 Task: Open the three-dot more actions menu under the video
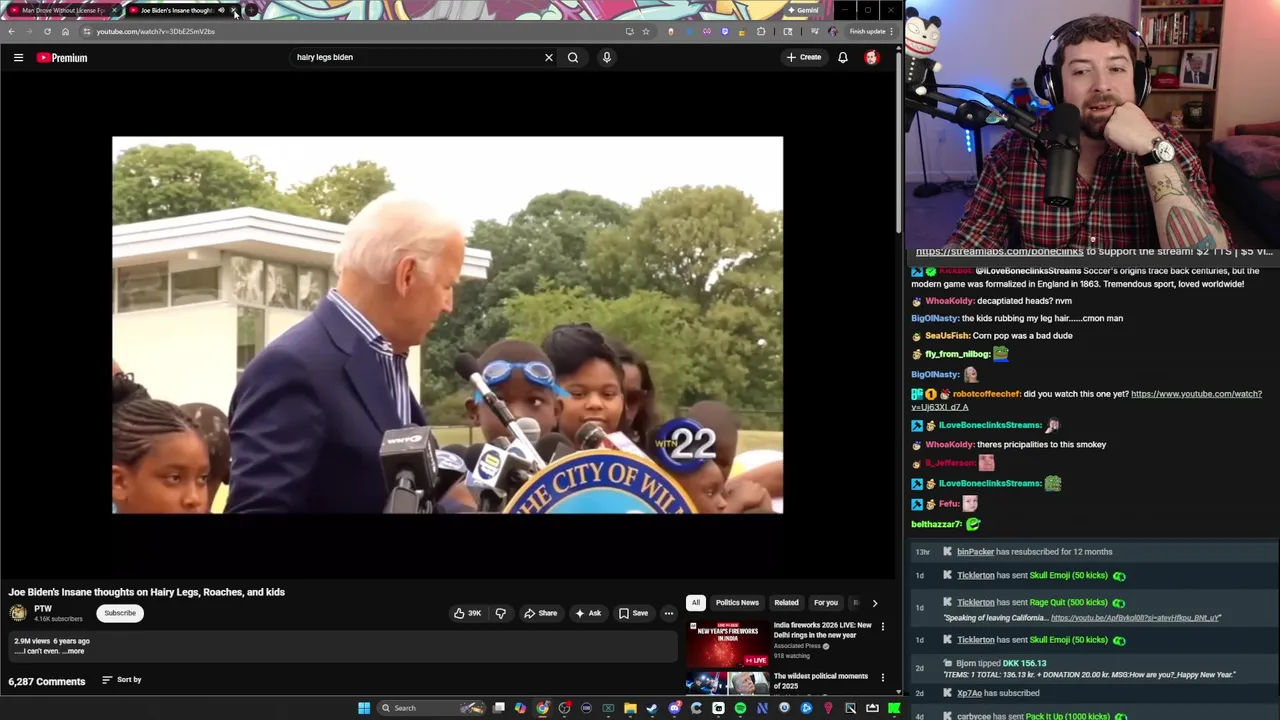coord(669,613)
